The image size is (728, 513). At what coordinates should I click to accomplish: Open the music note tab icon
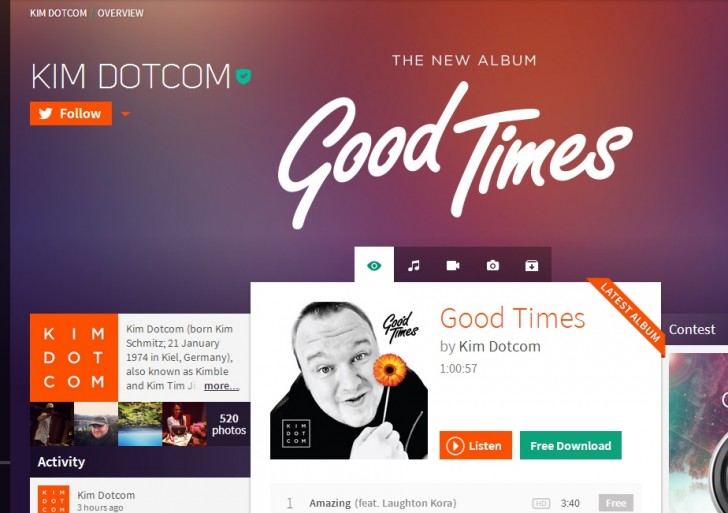coord(413,266)
